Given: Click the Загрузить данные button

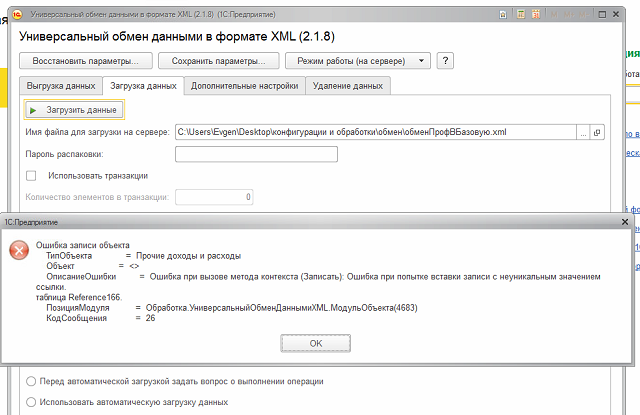Looking at the screenshot, I should [x=73, y=110].
